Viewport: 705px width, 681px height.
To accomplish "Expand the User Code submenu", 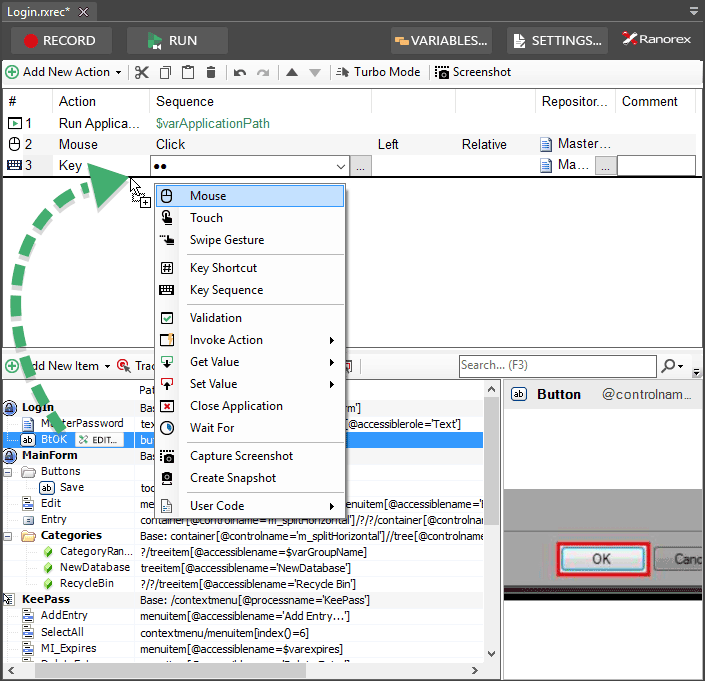I will pyautogui.click(x=250, y=506).
